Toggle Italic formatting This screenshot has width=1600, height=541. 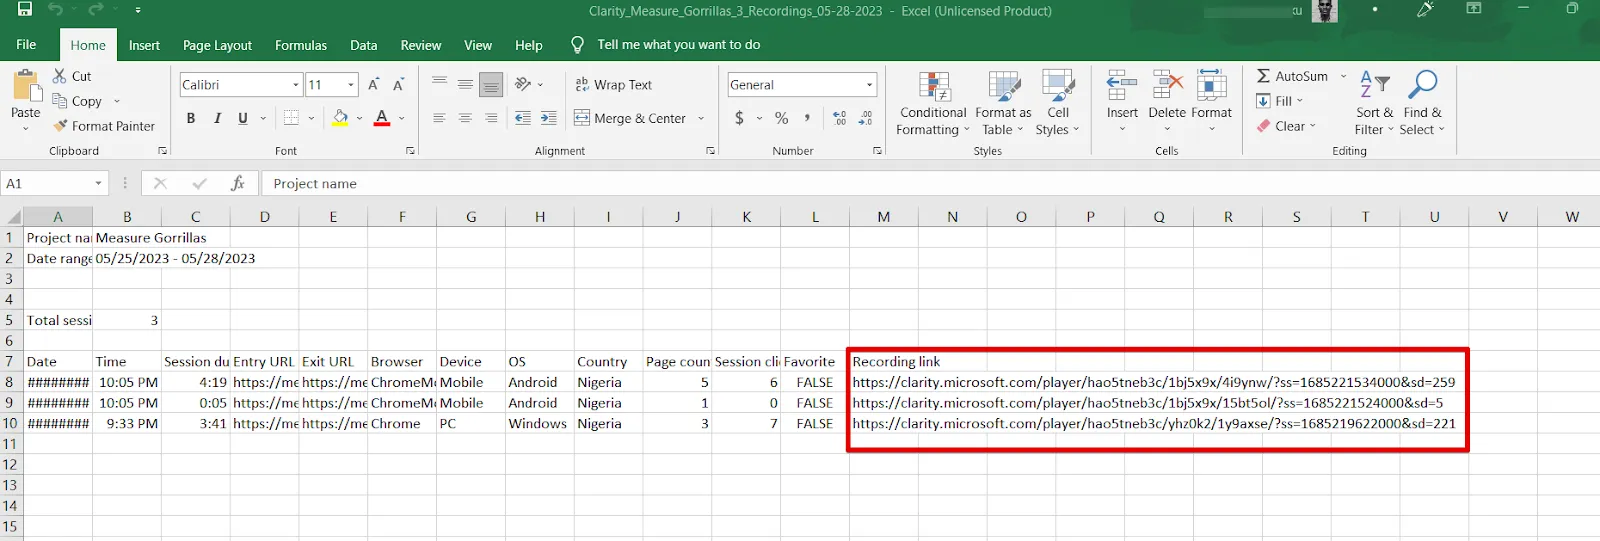pyautogui.click(x=217, y=118)
